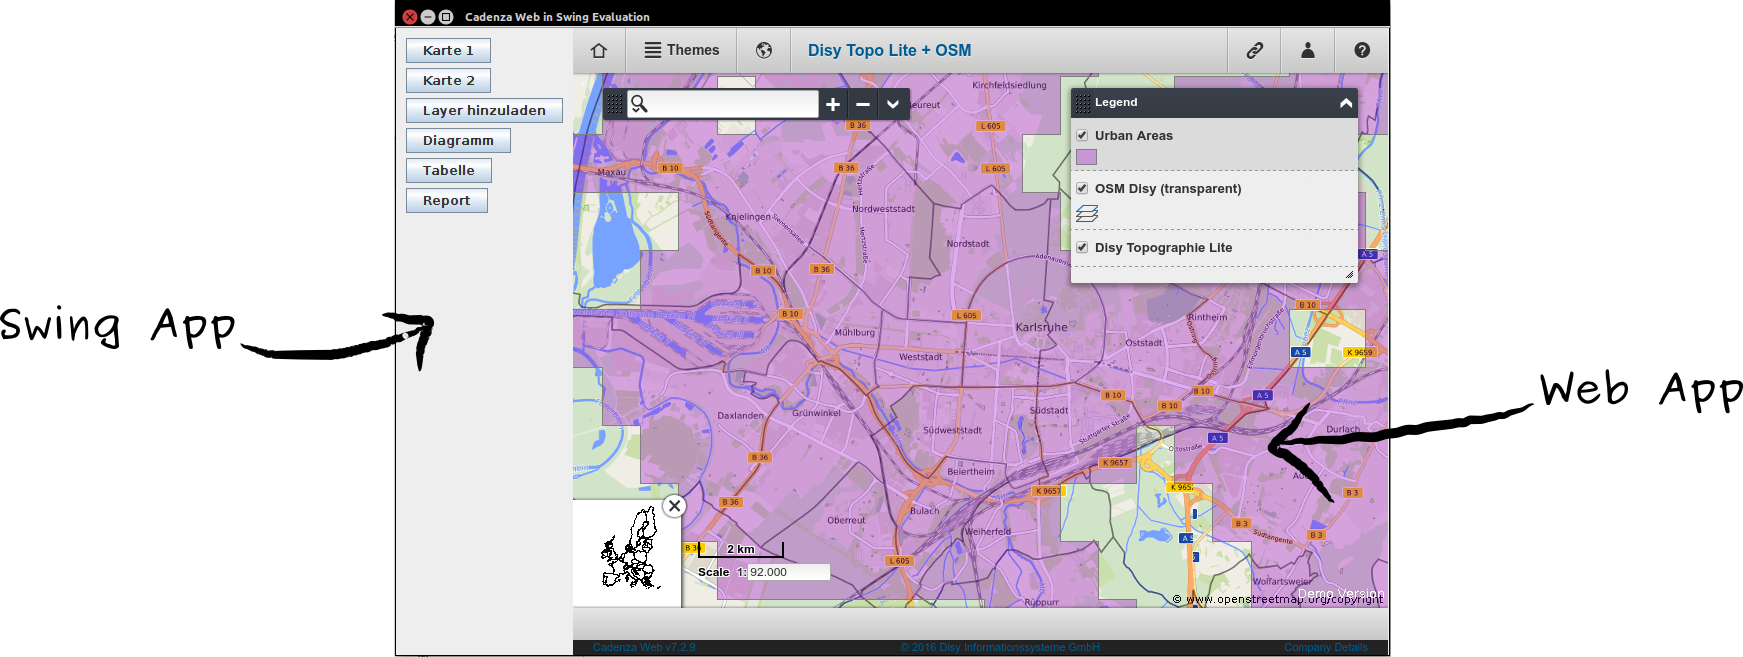Click the Knielingen label on the map
This screenshot has height=657, width=1743.
point(748,216)
